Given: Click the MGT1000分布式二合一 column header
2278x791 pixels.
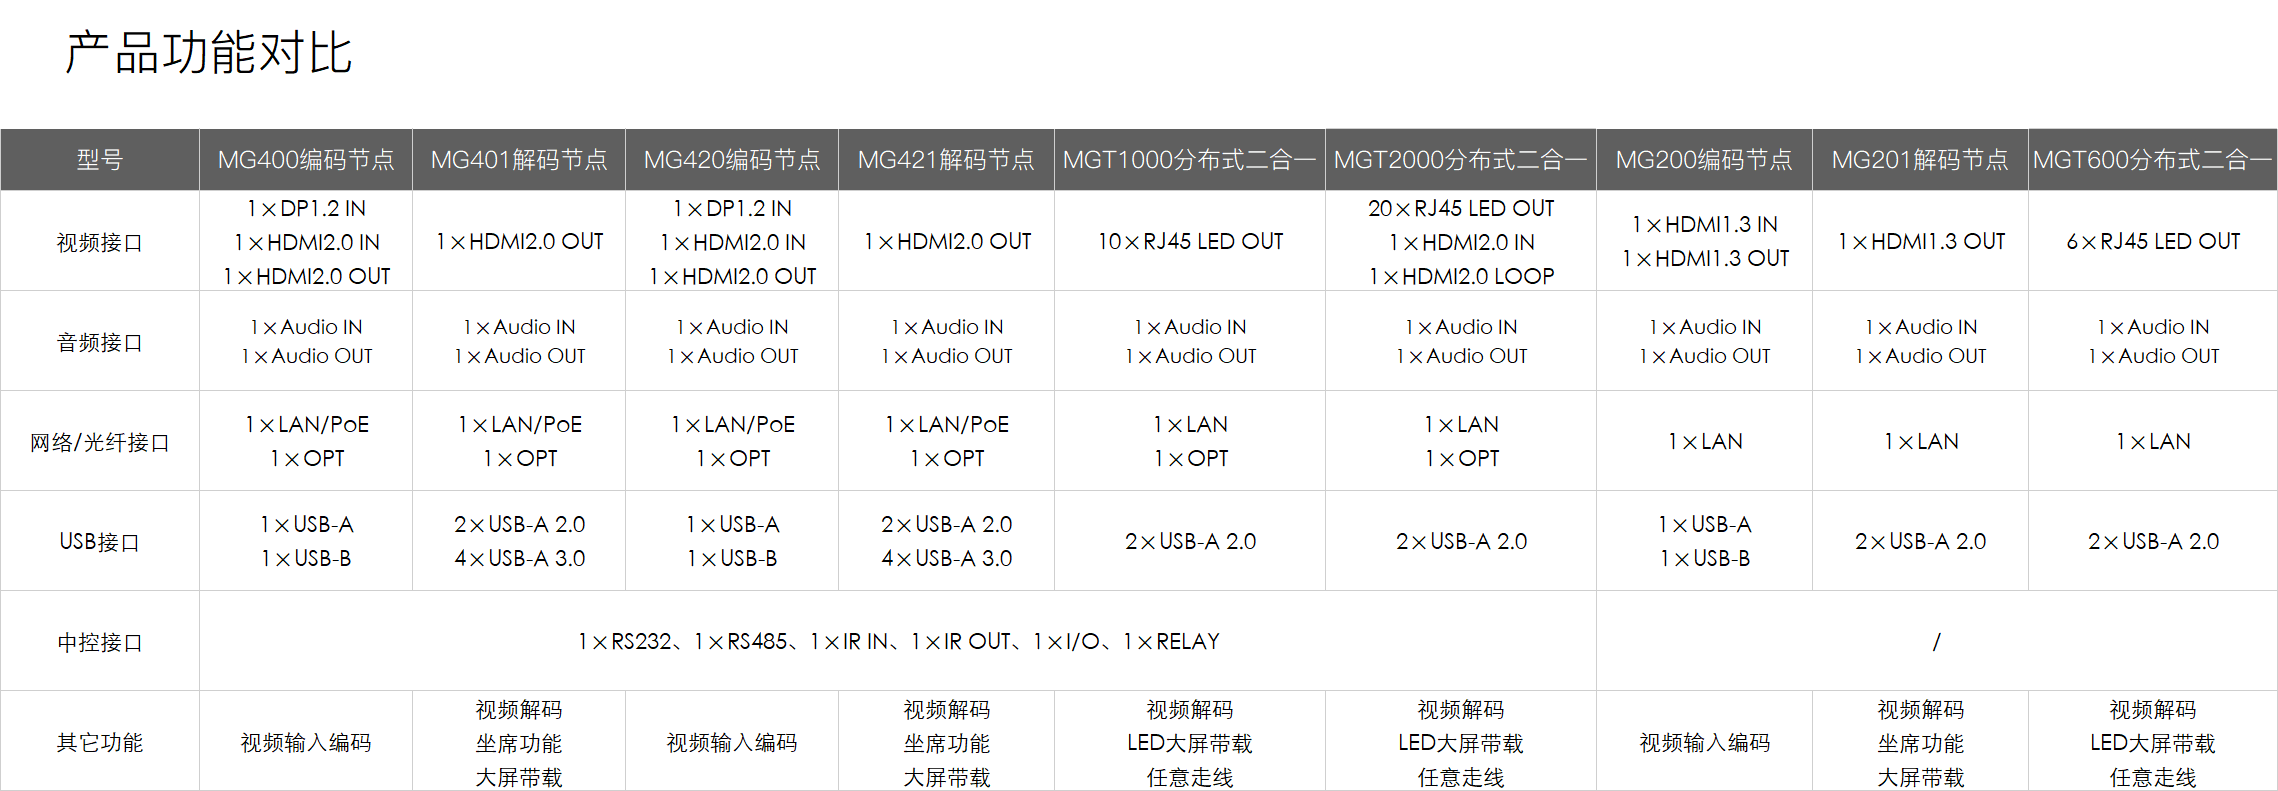Looking at the screenshot, I should pos(1190,159).
